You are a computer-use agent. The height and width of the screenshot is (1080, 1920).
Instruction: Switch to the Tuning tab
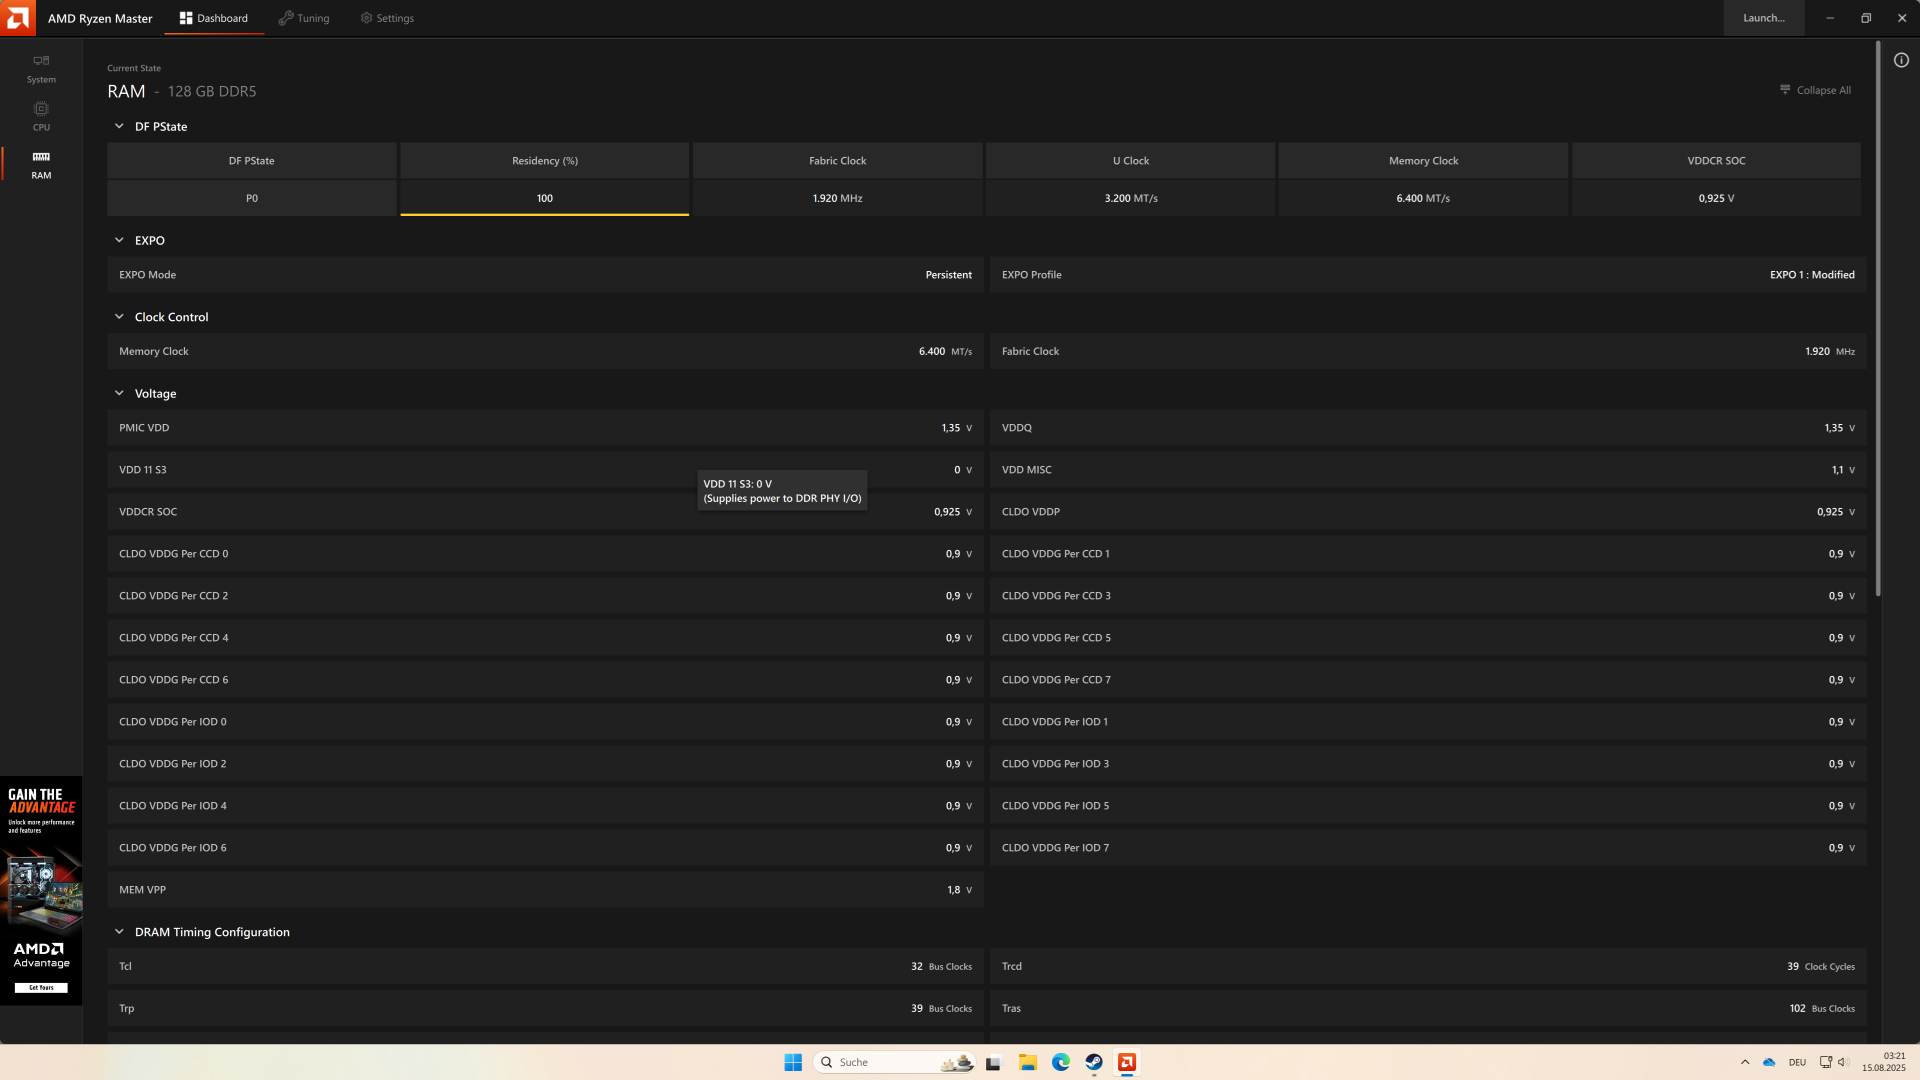coord(304,18)
